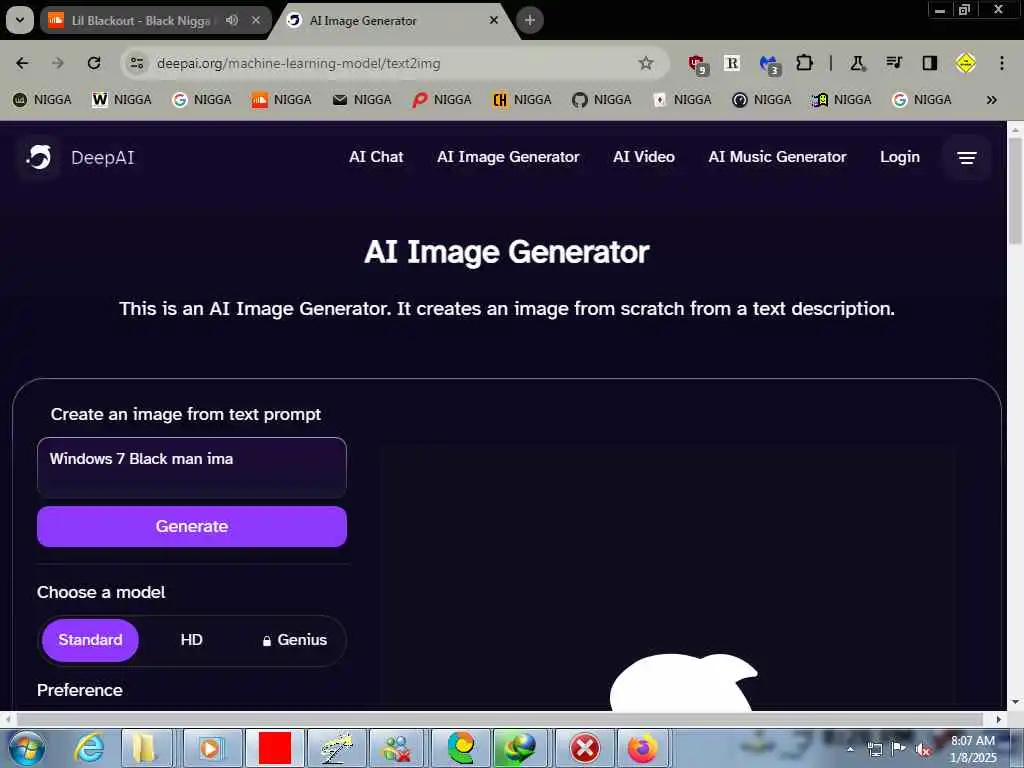Screen dimensions: 1024x768
Task: Open Windows Media Player taskbar icon
Action: click(212, 748)
